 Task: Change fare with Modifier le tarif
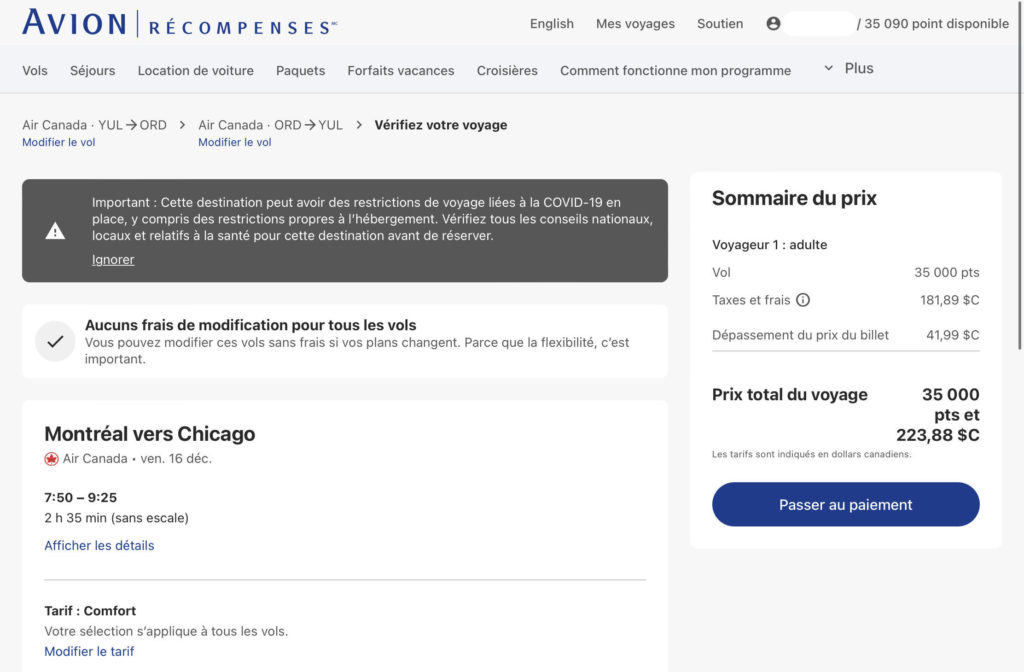click(89, 652)
